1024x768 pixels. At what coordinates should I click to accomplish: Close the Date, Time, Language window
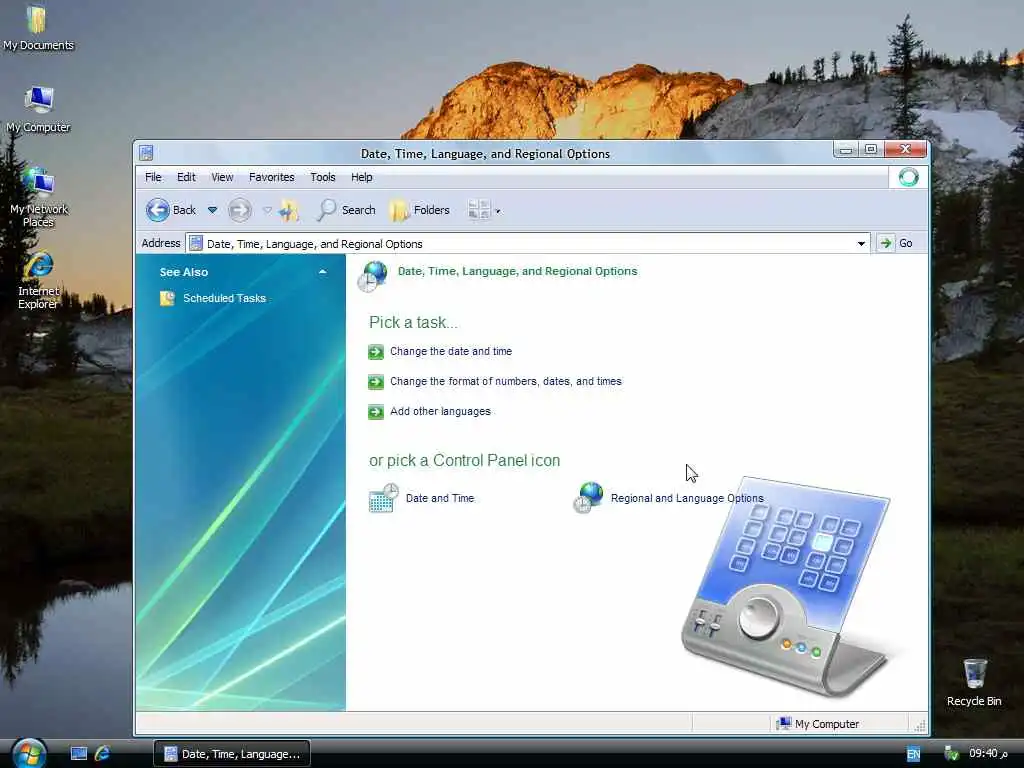coord(905,150)
